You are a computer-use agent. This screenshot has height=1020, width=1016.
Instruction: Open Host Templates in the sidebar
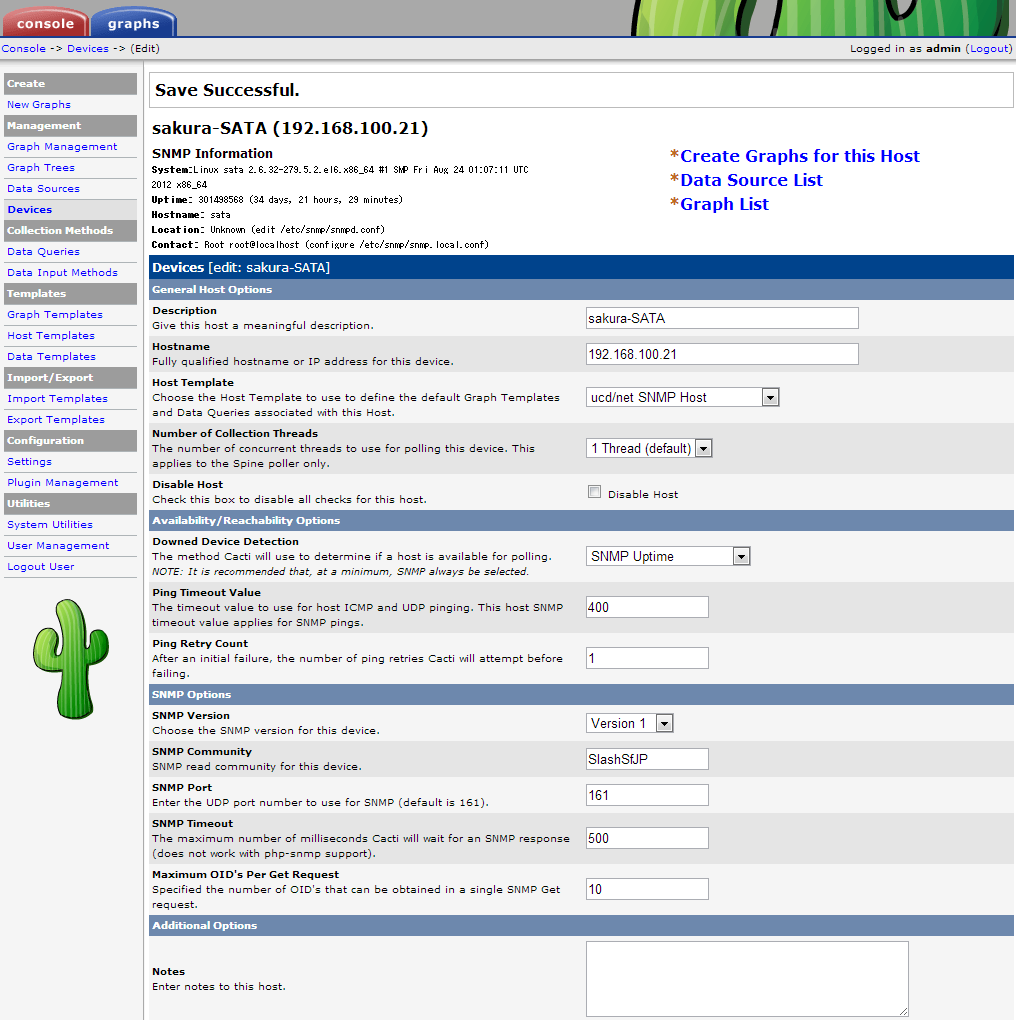click(51, 336)
